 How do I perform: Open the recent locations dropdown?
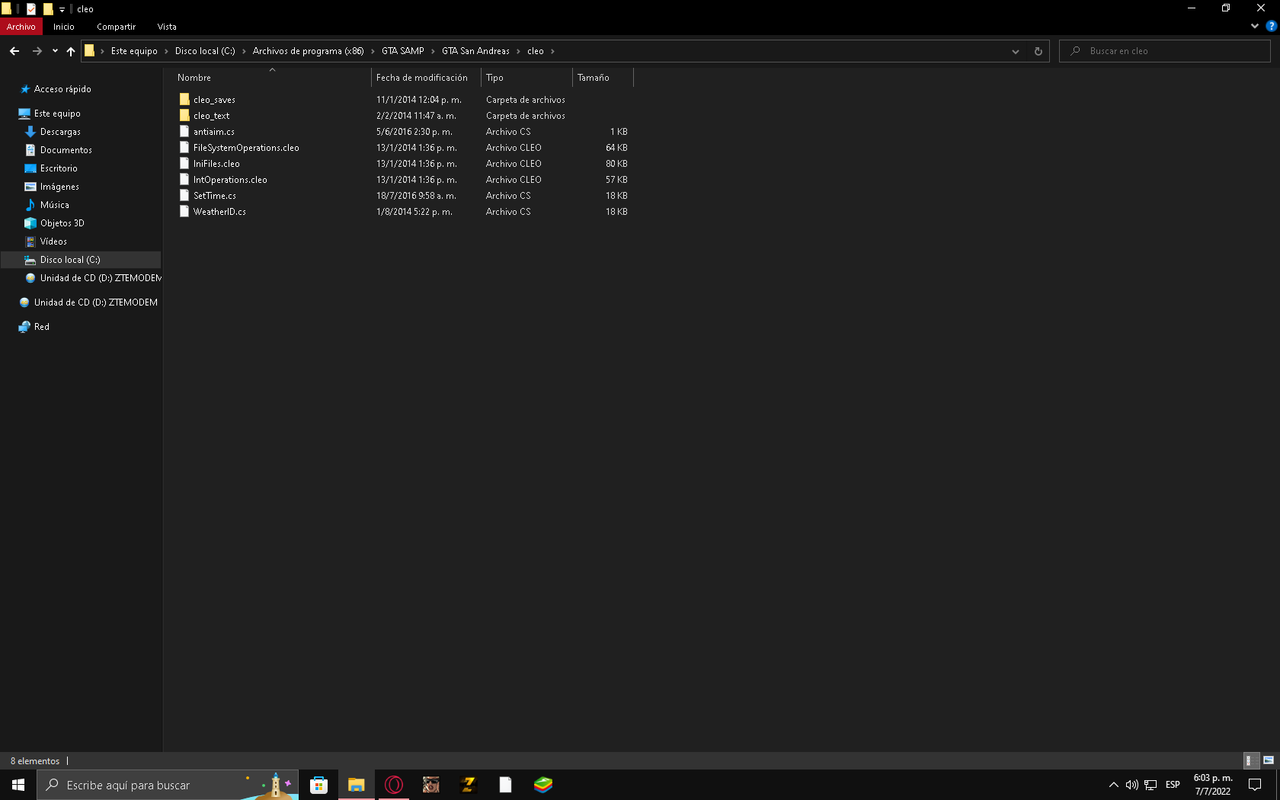(54, 51)
